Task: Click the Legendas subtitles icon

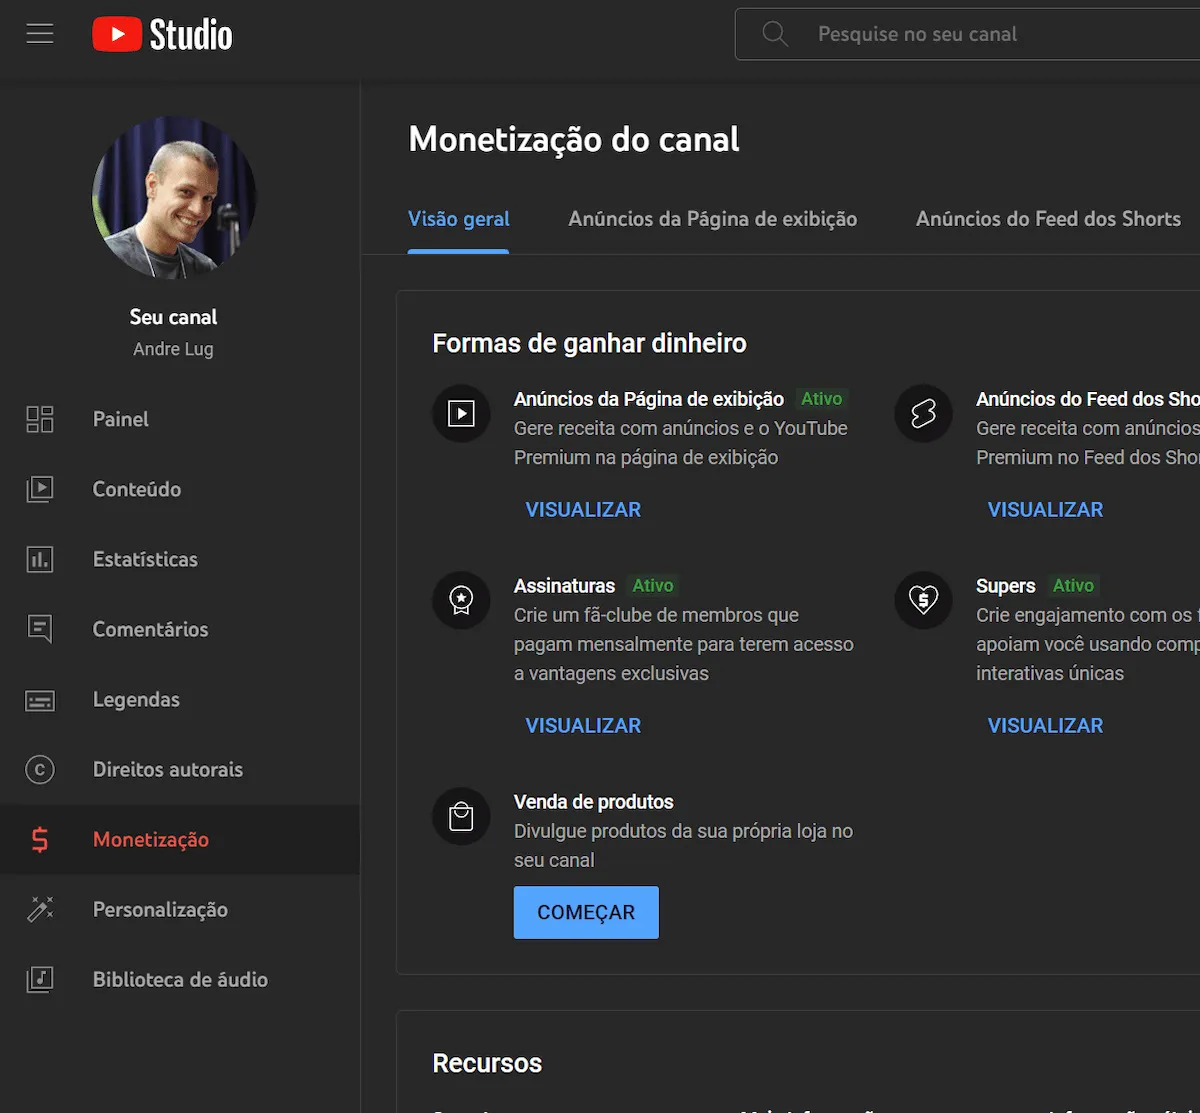Action: tap(40, 699)
